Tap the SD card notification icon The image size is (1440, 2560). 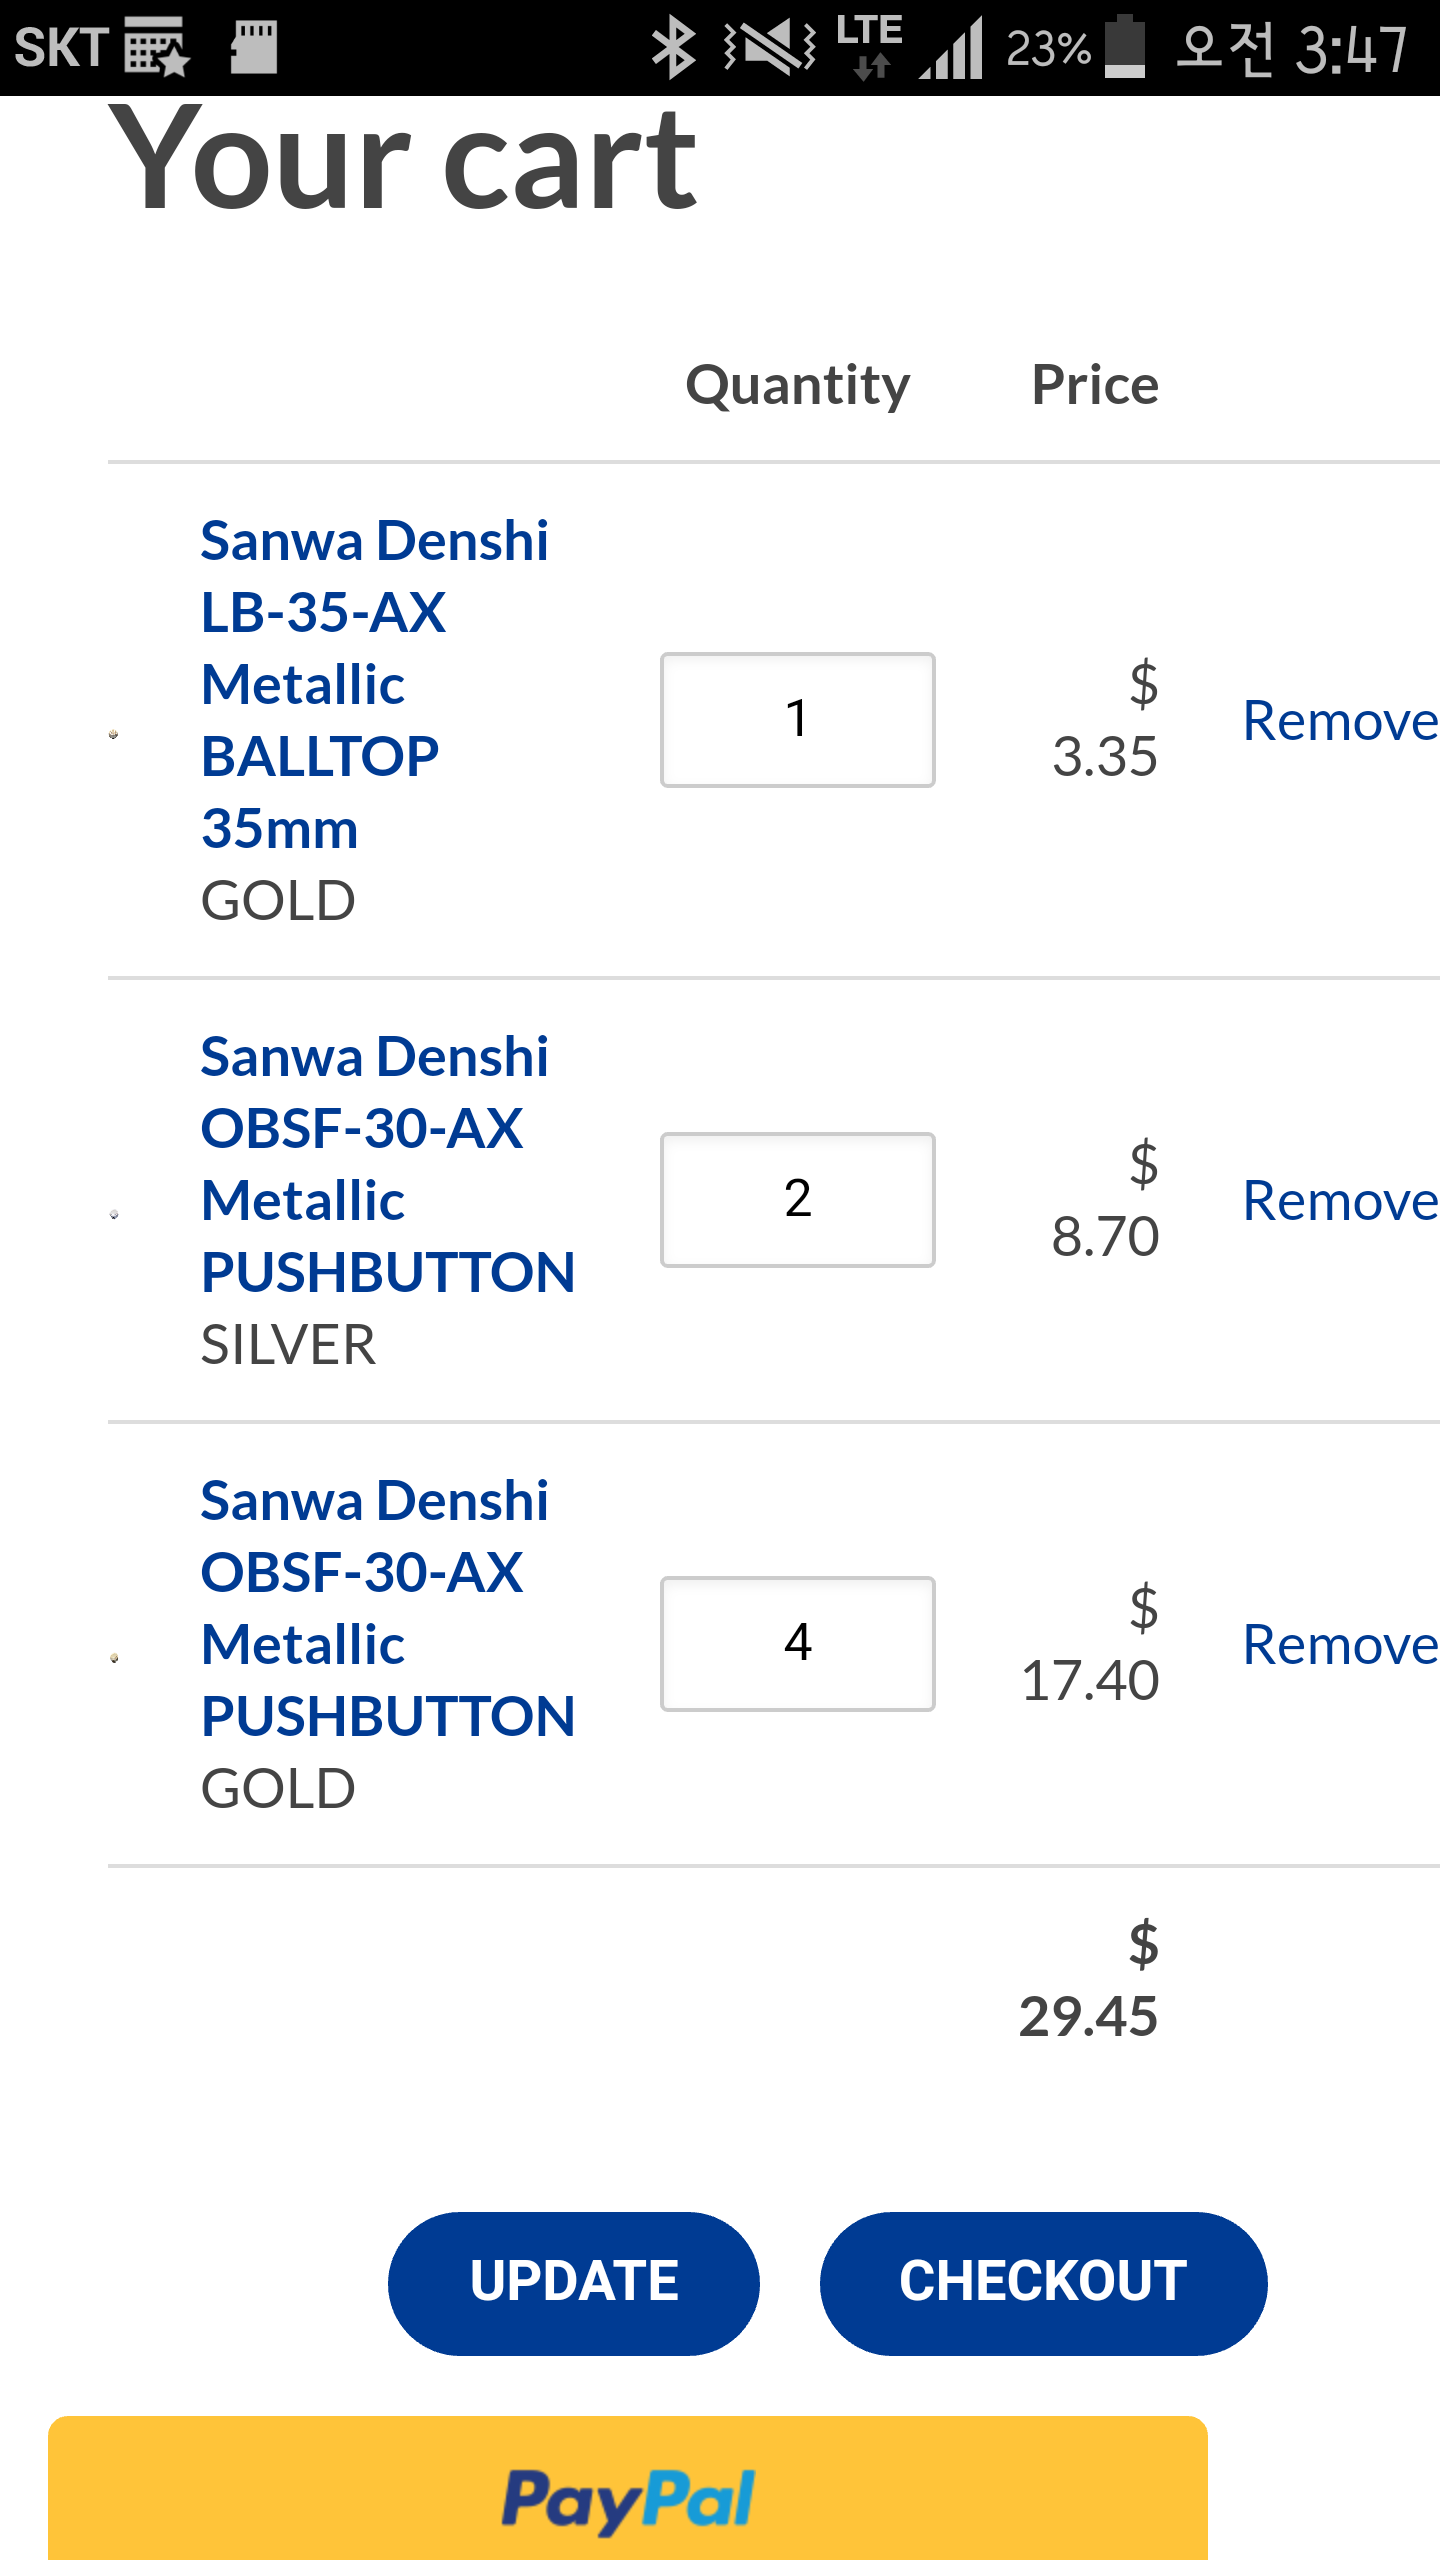(x=253, y=47)
